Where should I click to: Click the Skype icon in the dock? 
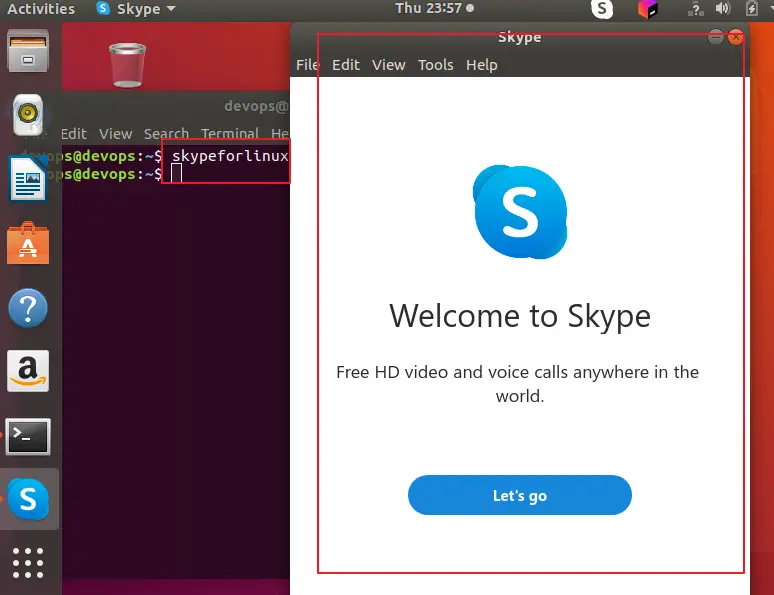[x=28, y=499]
